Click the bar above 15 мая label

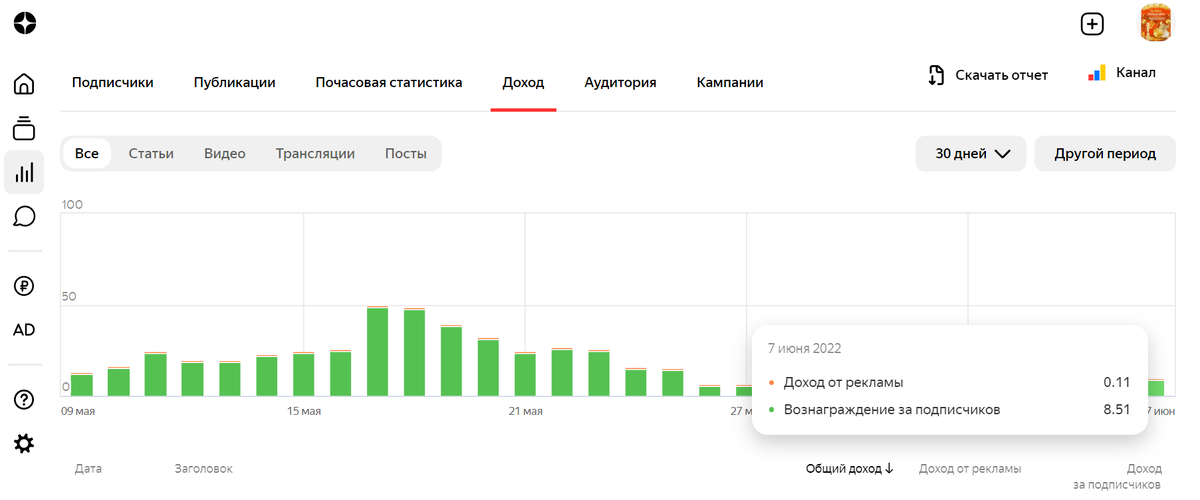(x=304, y=374)
